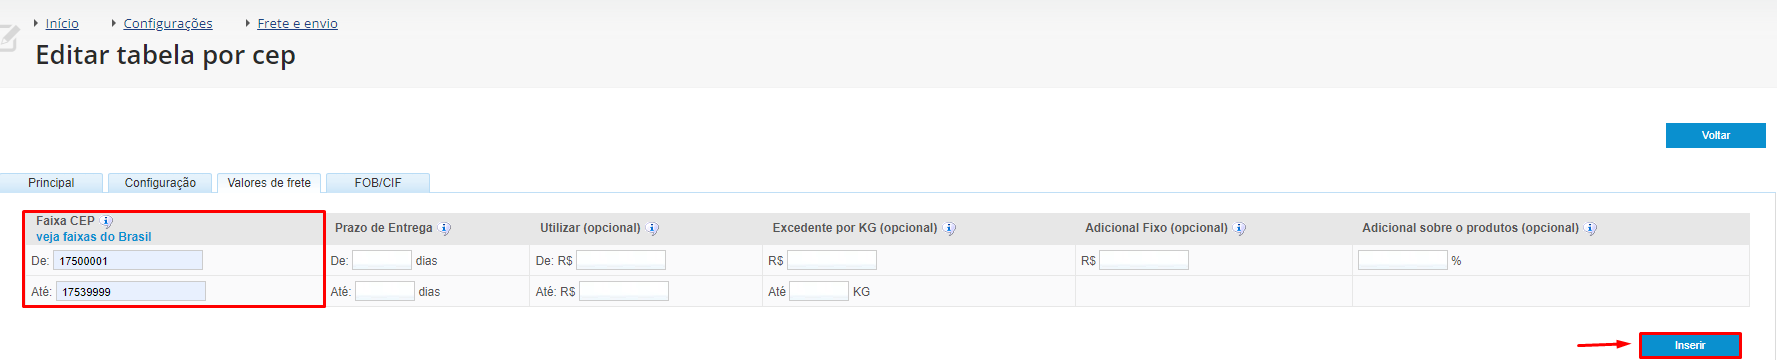Open the veja faixas do Brasil link
Viewport: 1777px width, 360px height.
pos(94,237)
